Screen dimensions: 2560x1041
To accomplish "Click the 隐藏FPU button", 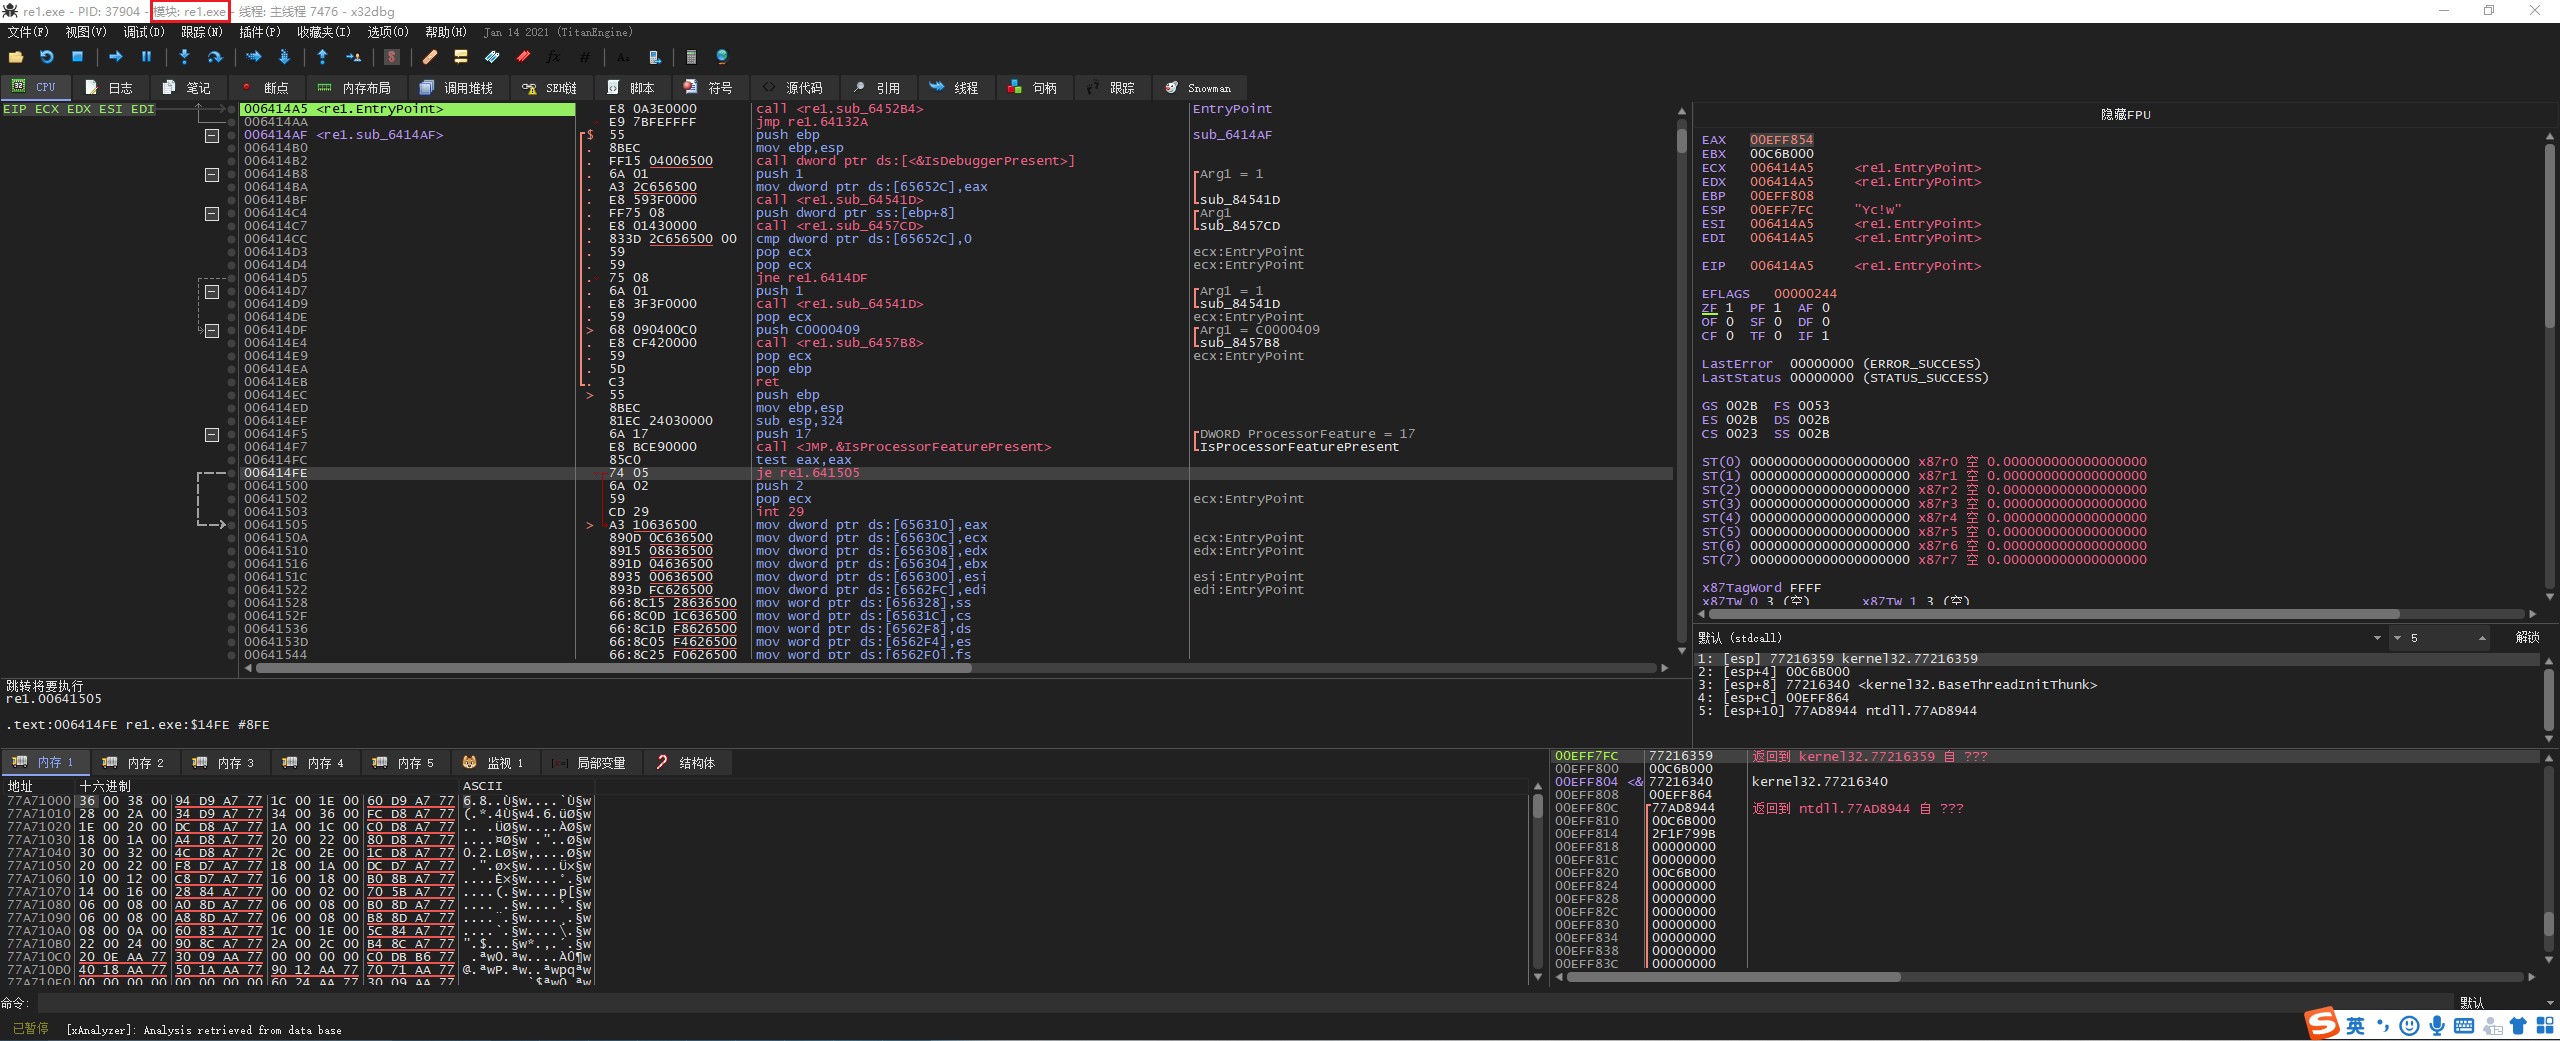I will [x=2125, y=115].
